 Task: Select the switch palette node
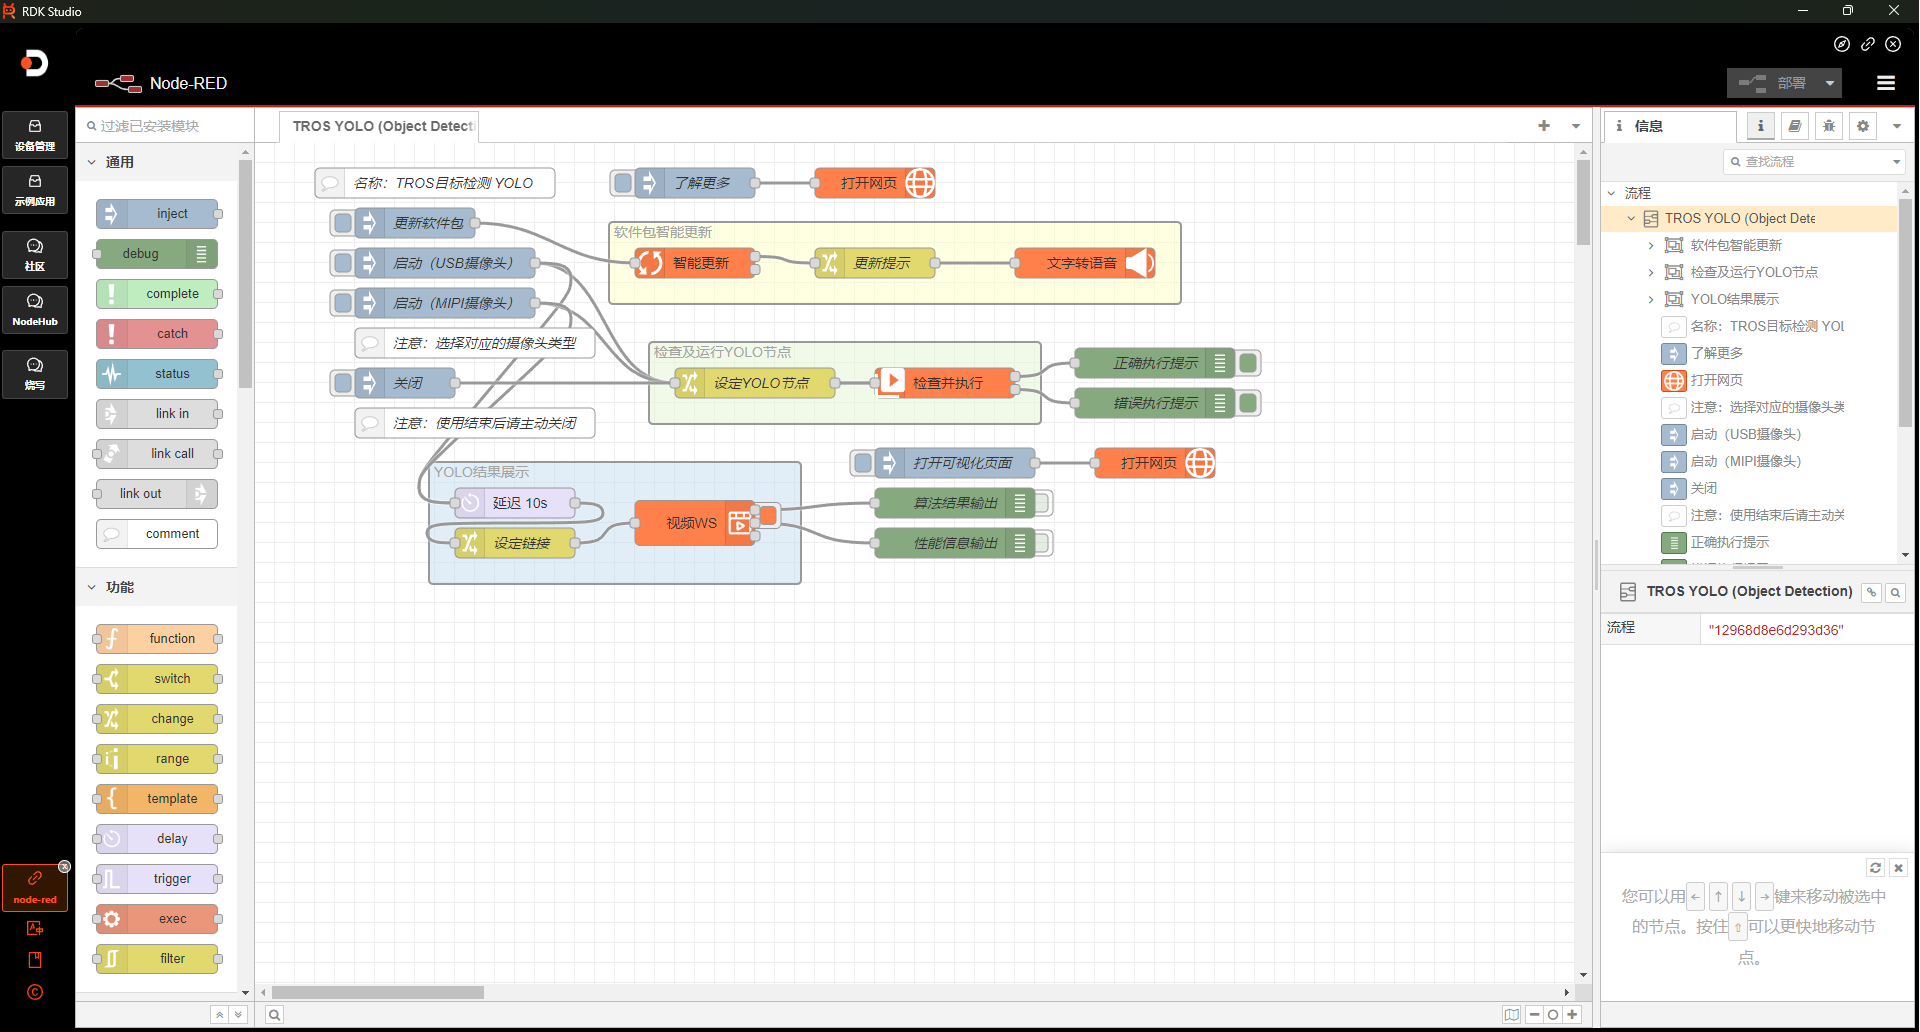point(157,679)
